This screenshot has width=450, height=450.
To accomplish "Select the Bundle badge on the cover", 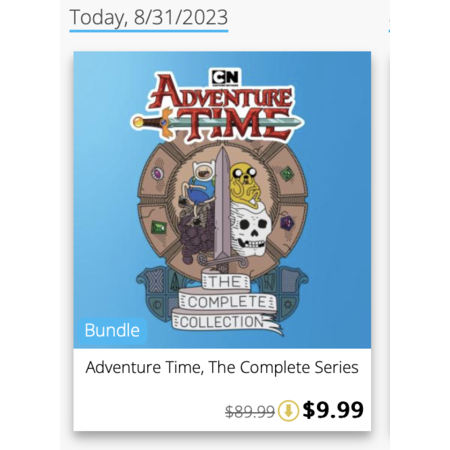I will coord(112,331).
